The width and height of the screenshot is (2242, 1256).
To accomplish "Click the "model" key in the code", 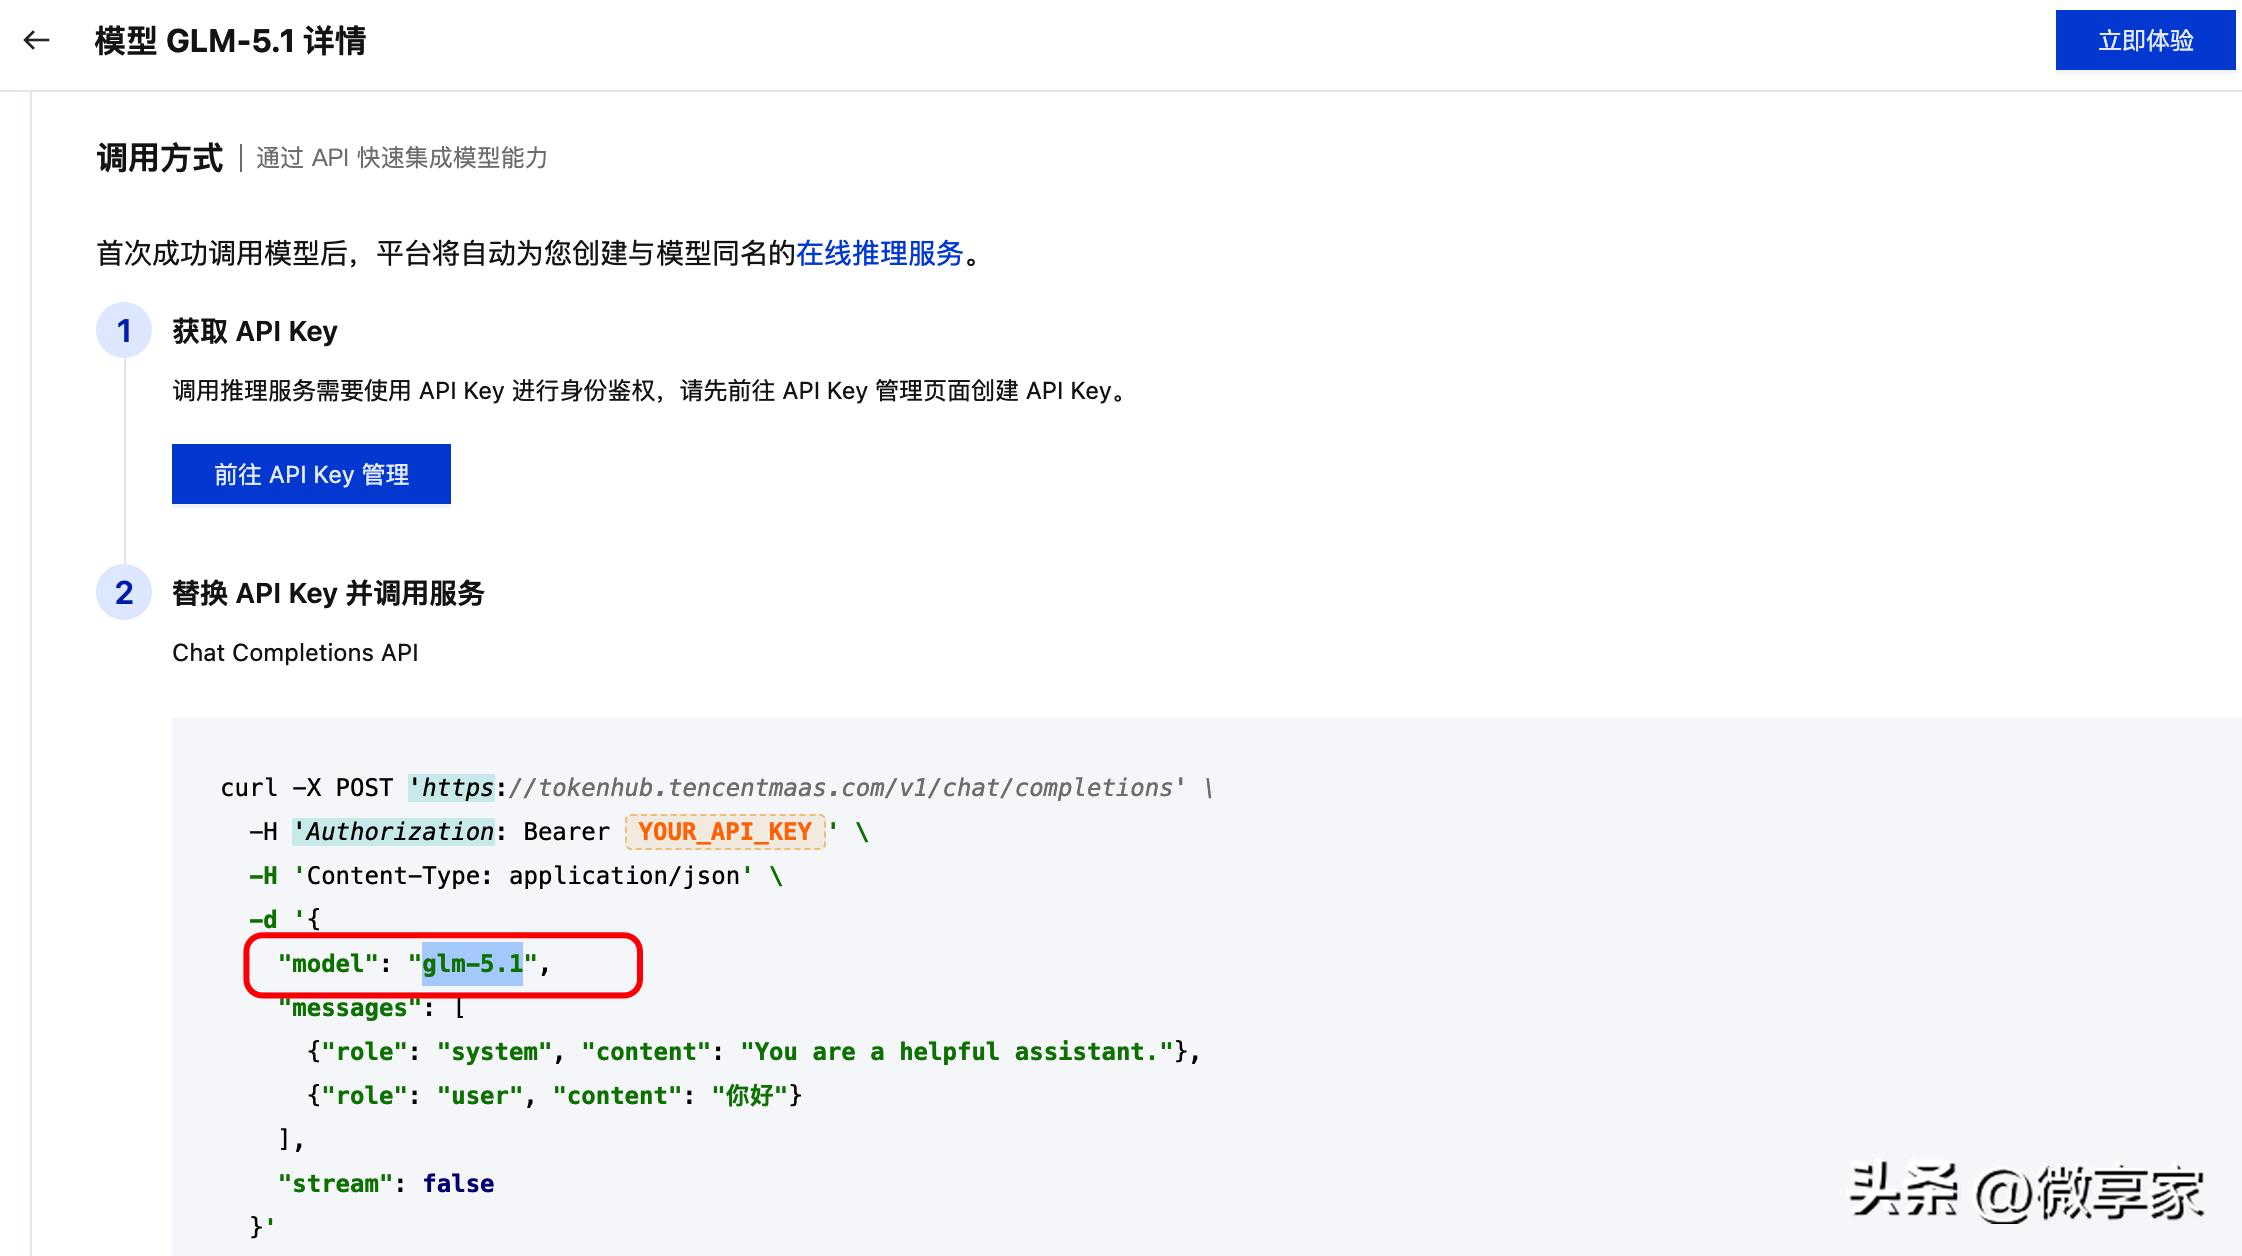I will 328,964.
